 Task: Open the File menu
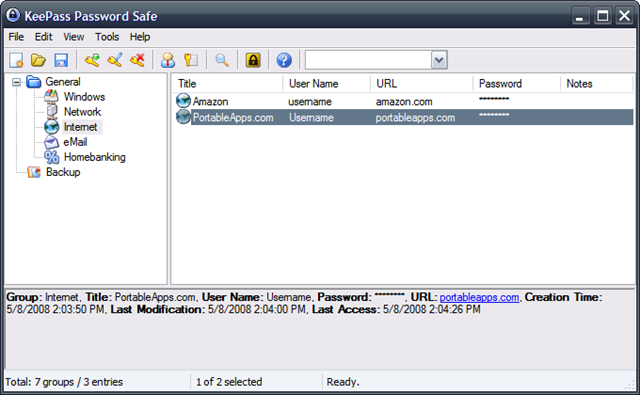click(16, 37)
